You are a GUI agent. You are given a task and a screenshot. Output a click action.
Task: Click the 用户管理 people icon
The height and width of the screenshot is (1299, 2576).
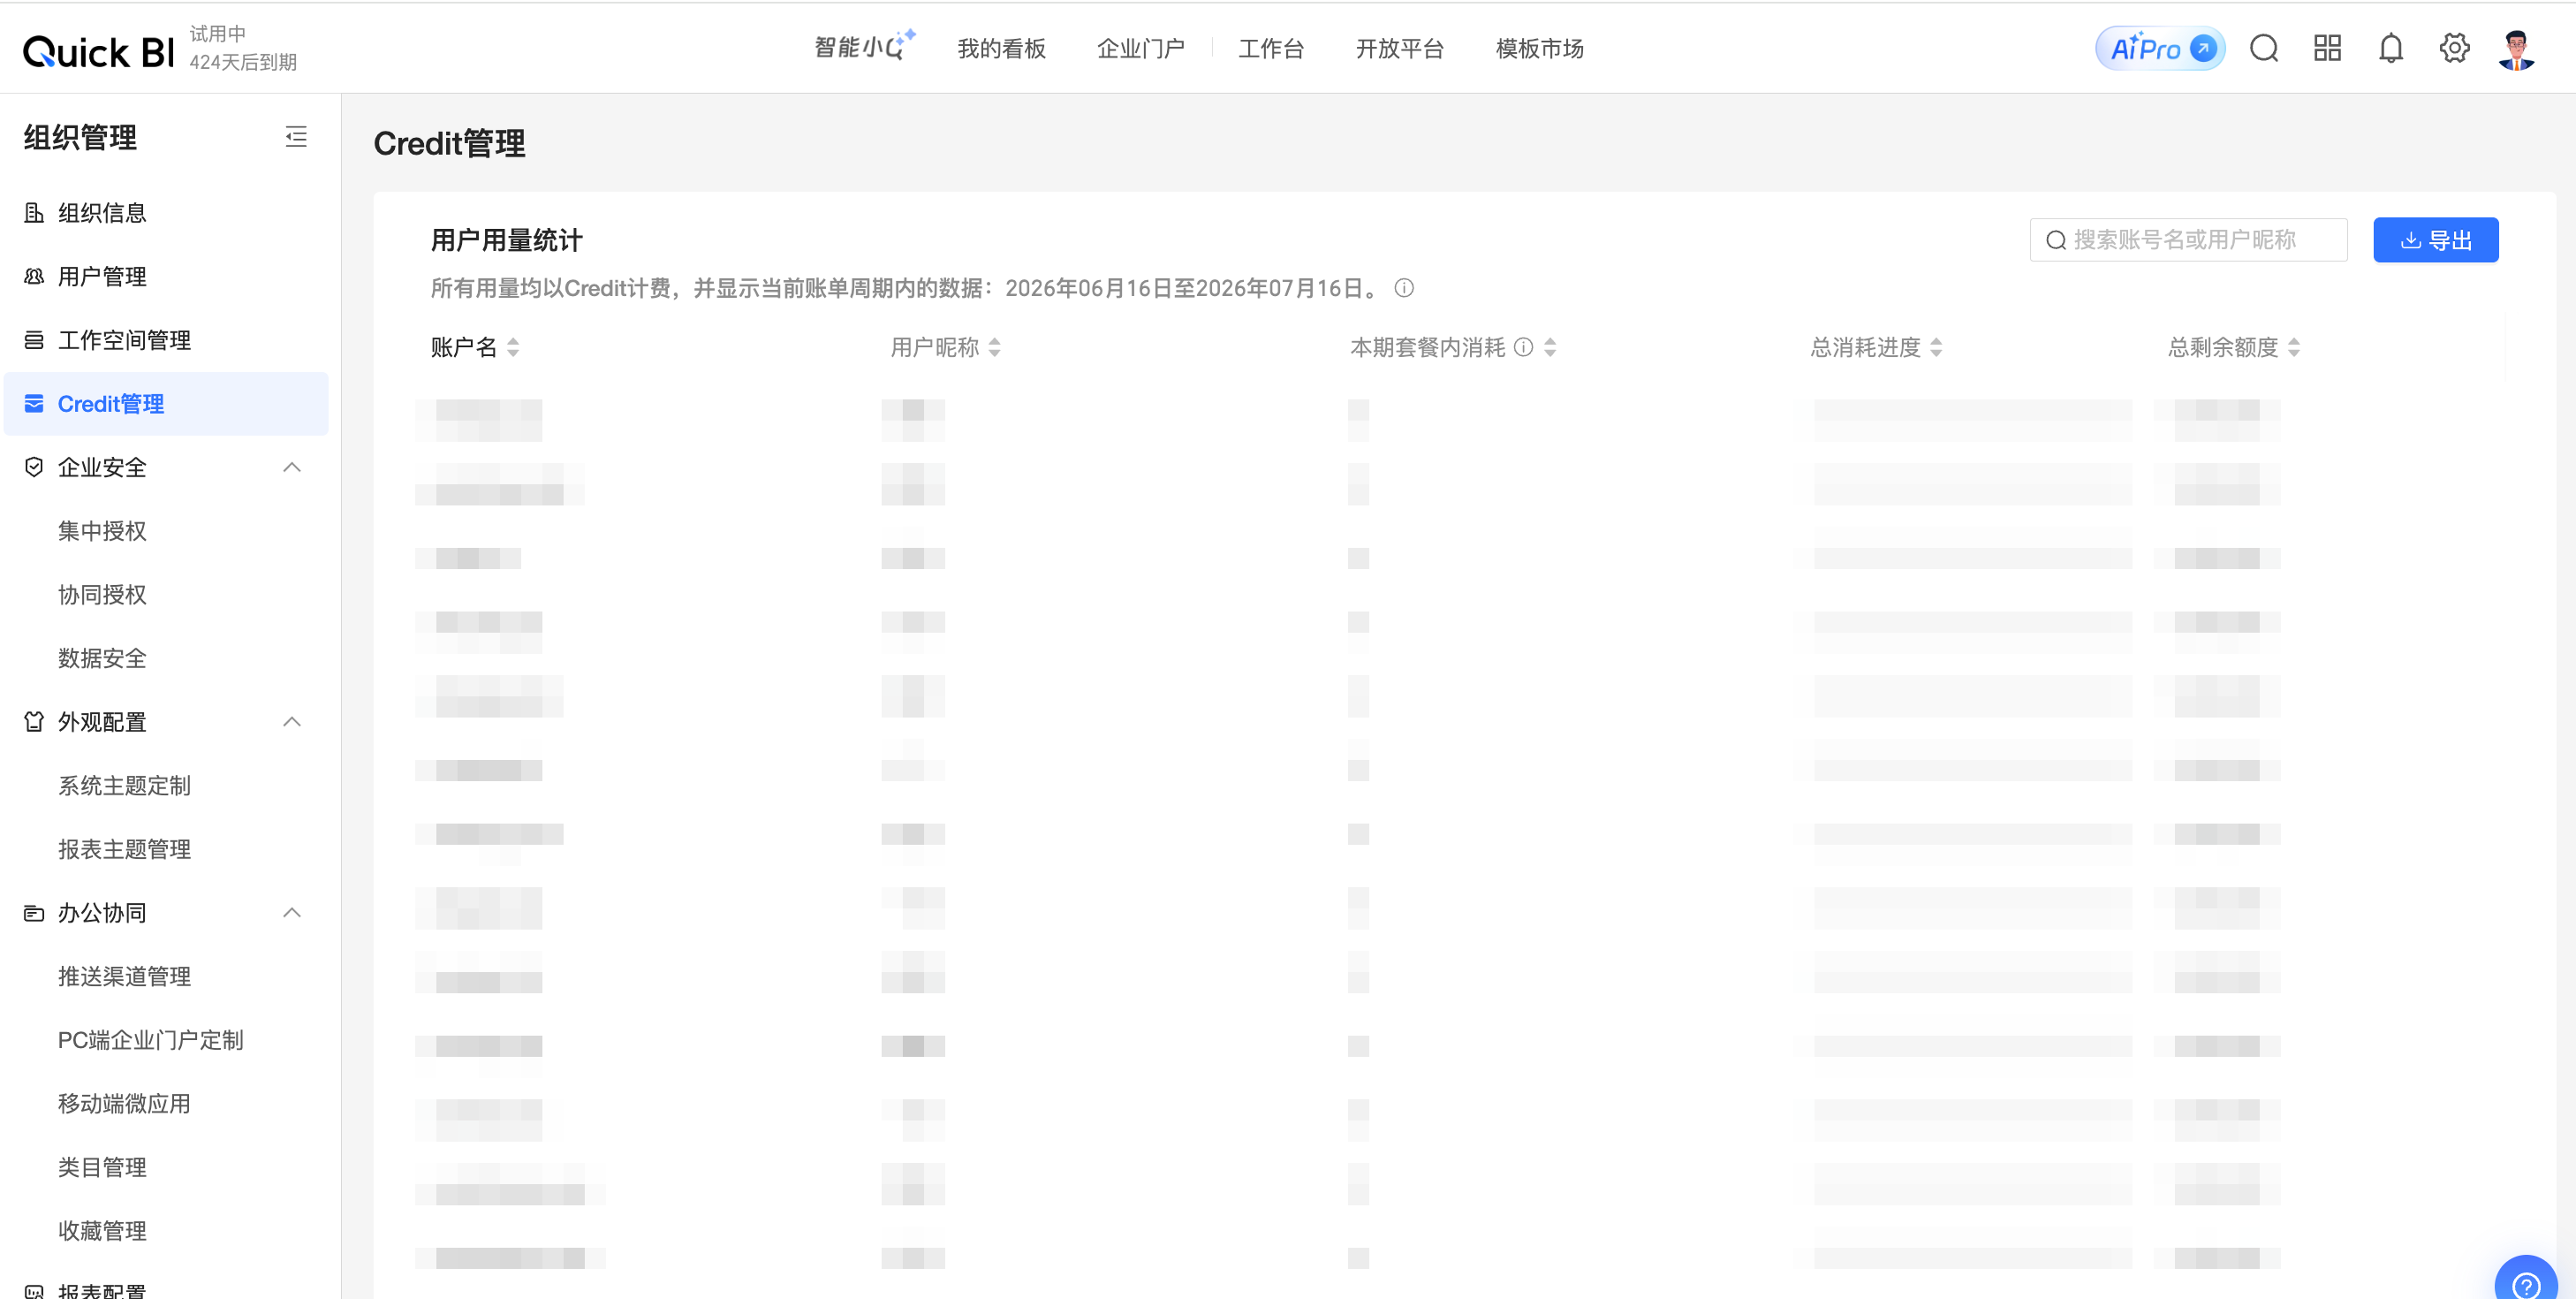[34, 276]
